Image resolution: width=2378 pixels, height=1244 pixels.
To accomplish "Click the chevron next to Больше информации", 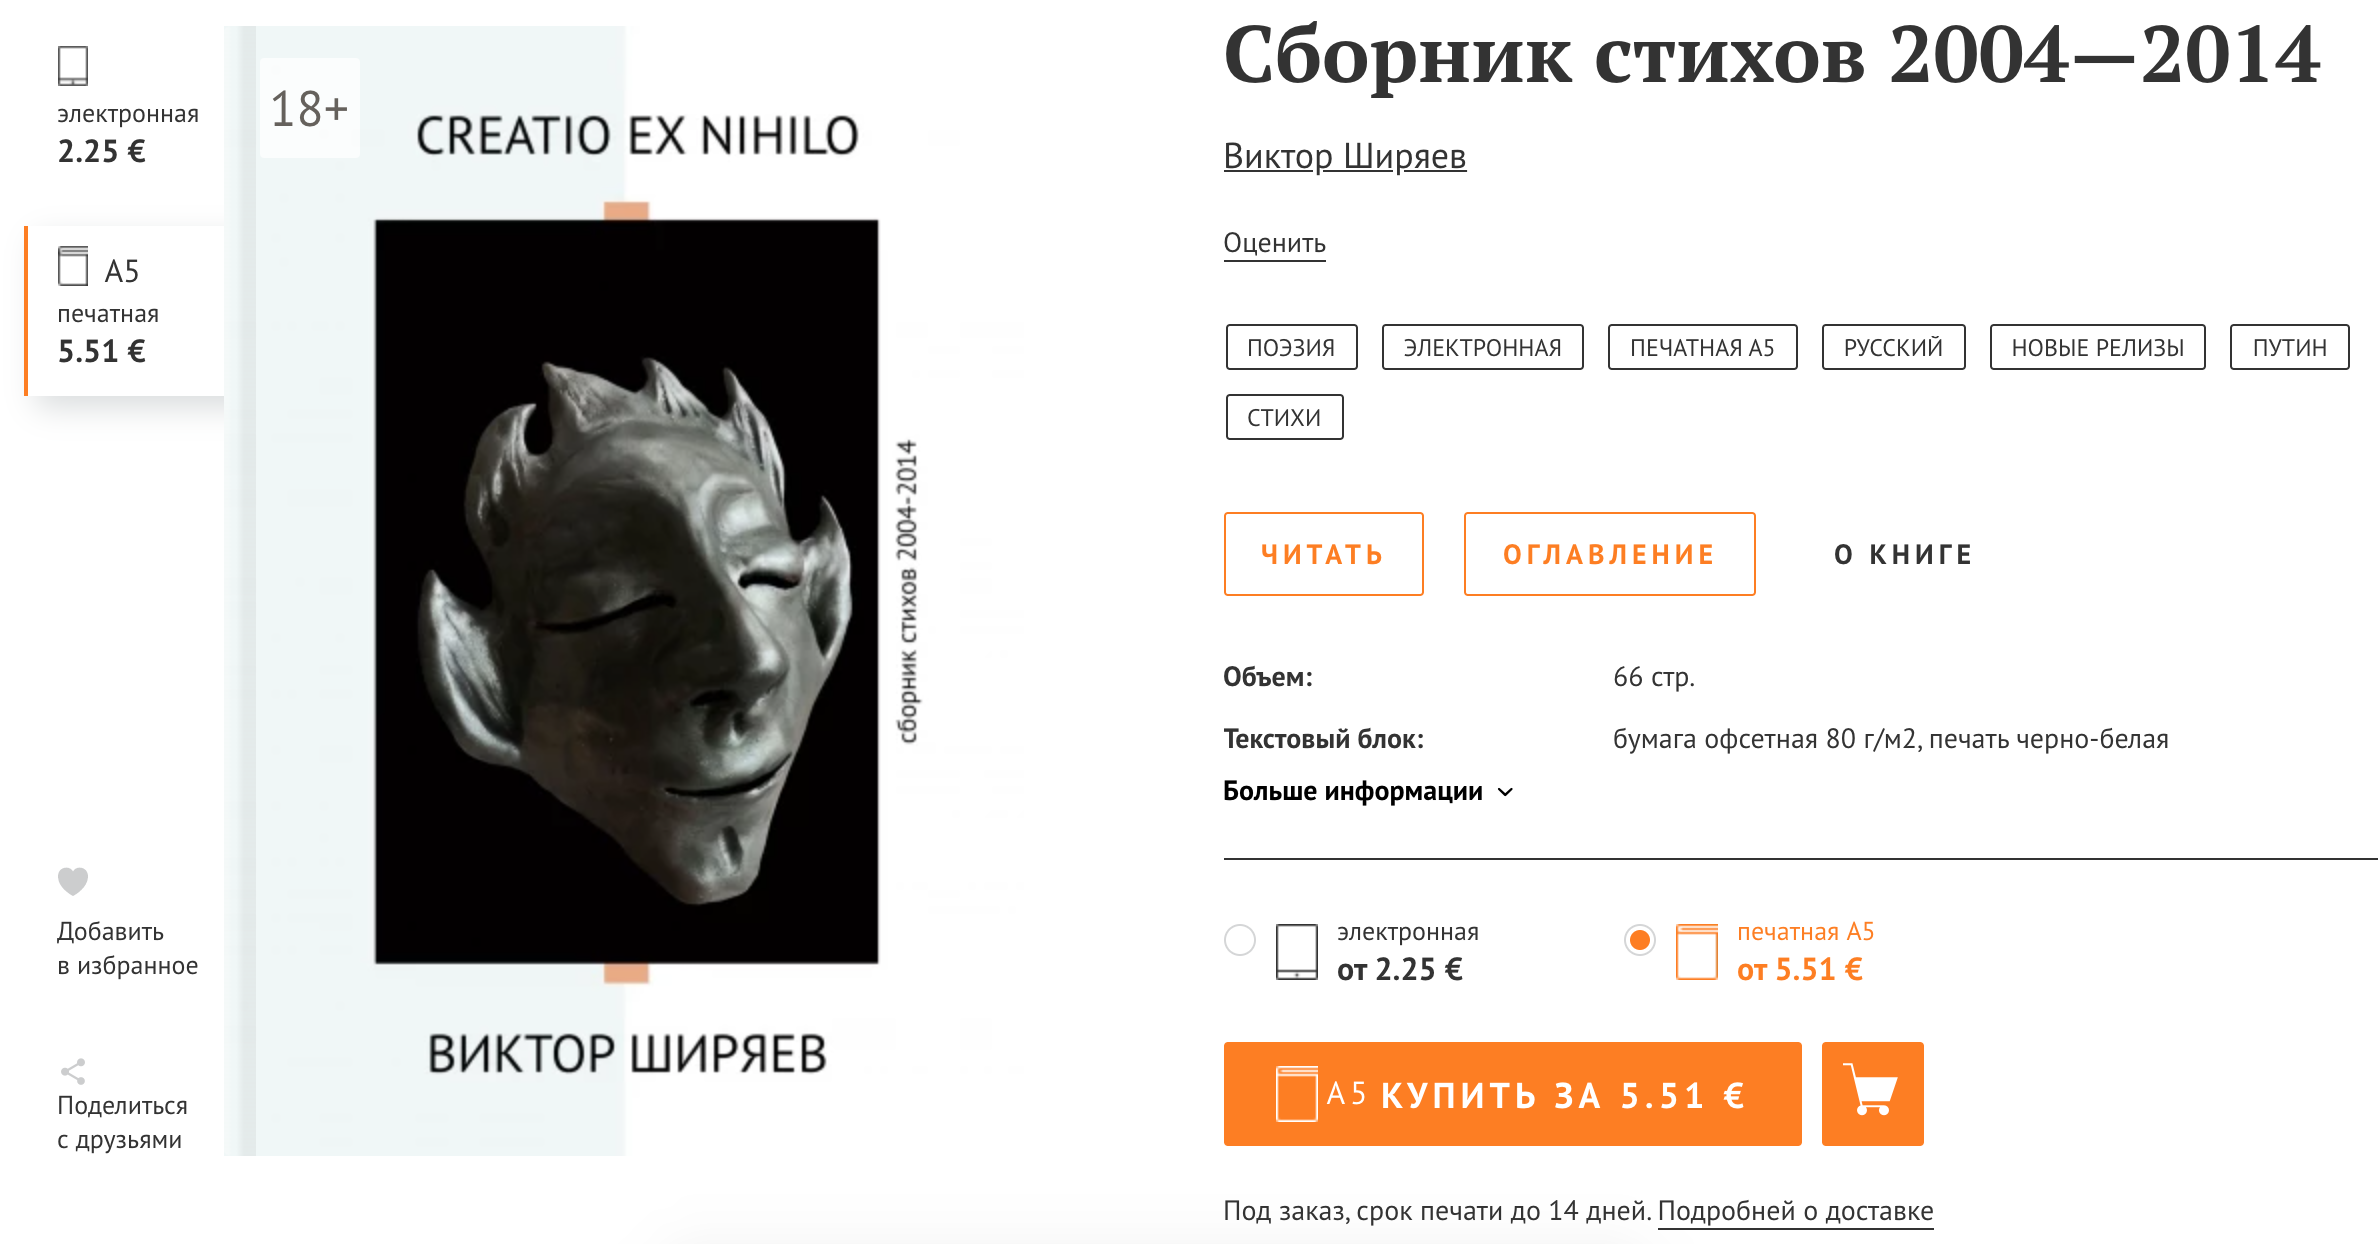I will 1505,792.
